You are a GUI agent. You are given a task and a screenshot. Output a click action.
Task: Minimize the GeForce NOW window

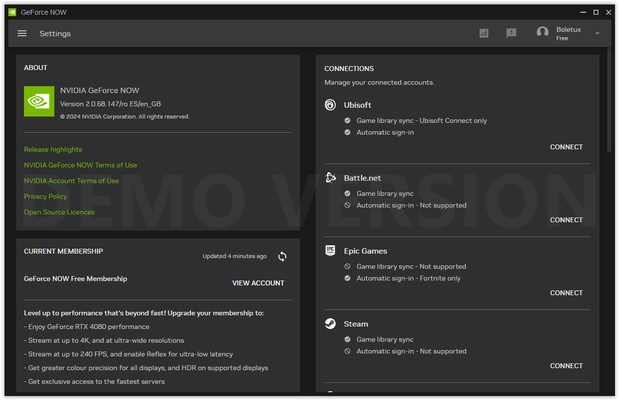click(583, 12)
